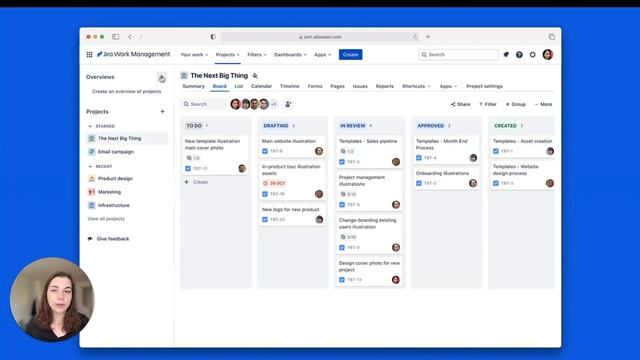Click assignee avatar on Main website illustration card

[x=319, y=151]
